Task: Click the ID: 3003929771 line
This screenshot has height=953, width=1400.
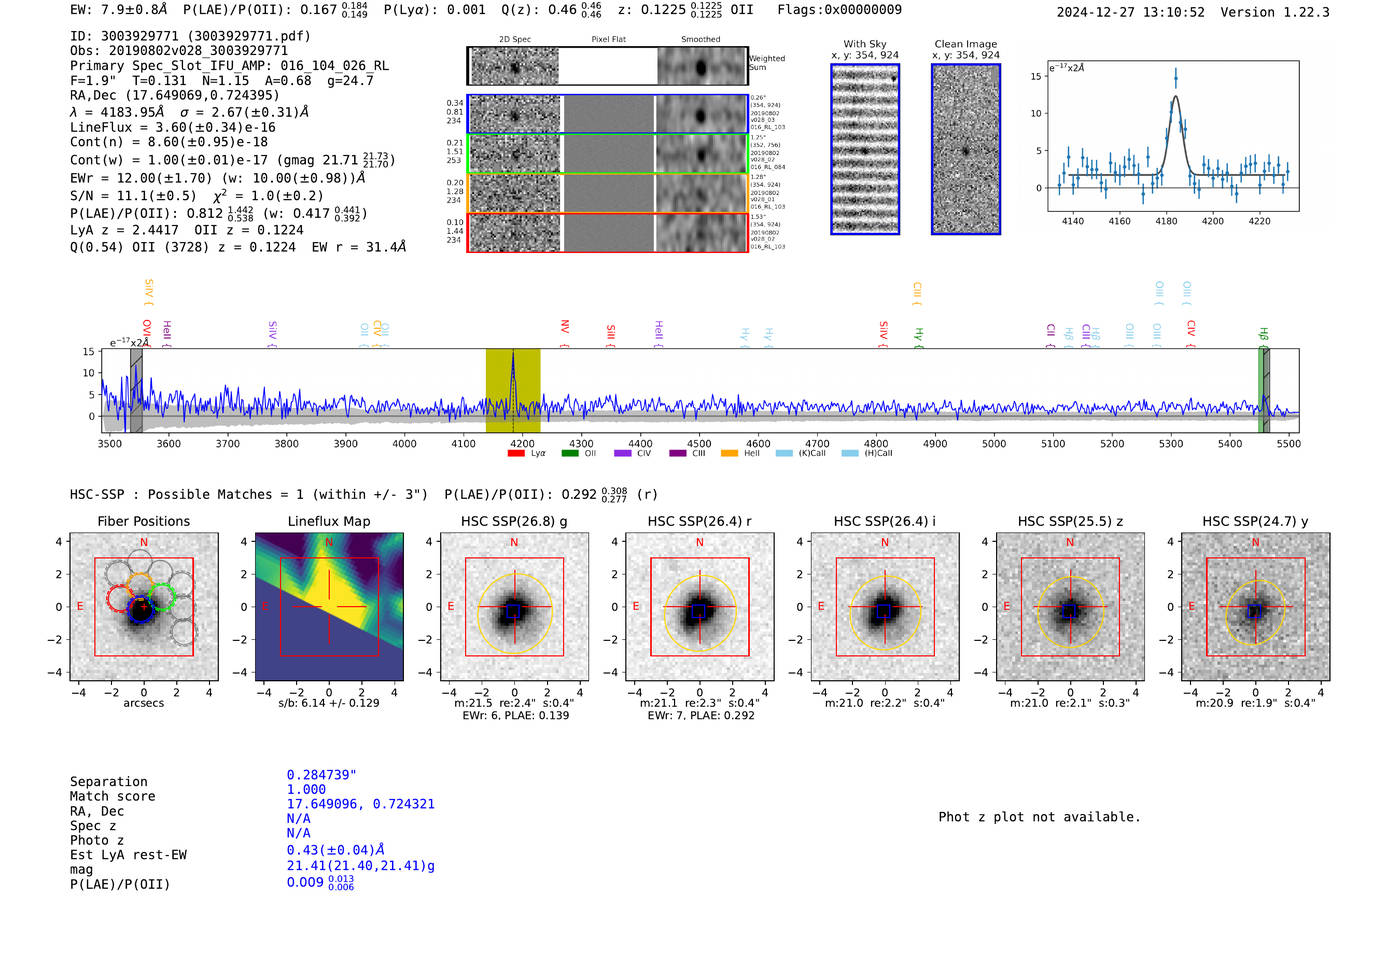Action: point(190,36)
